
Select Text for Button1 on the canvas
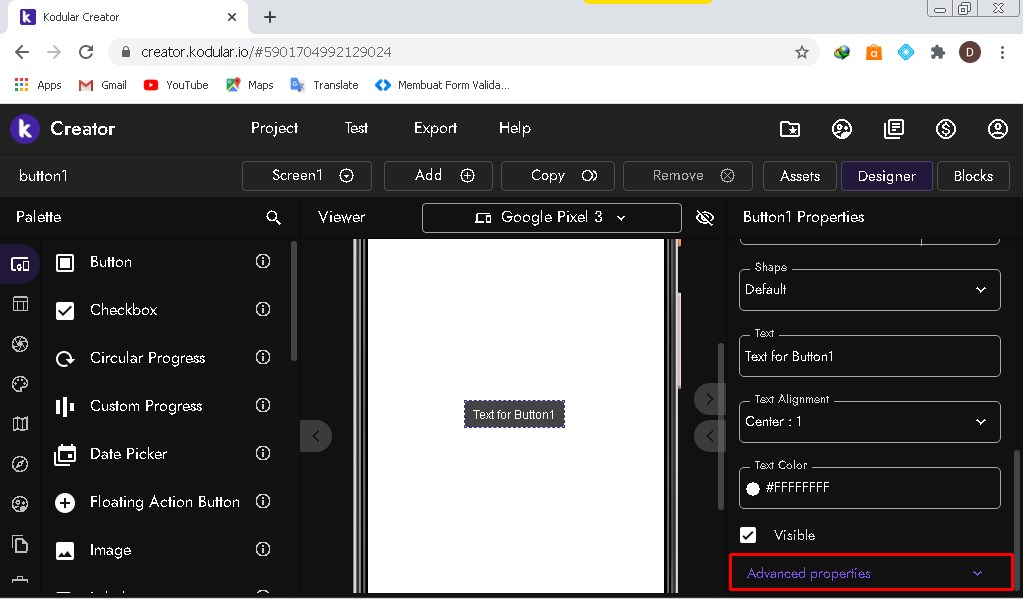click(x=514, y=413)
